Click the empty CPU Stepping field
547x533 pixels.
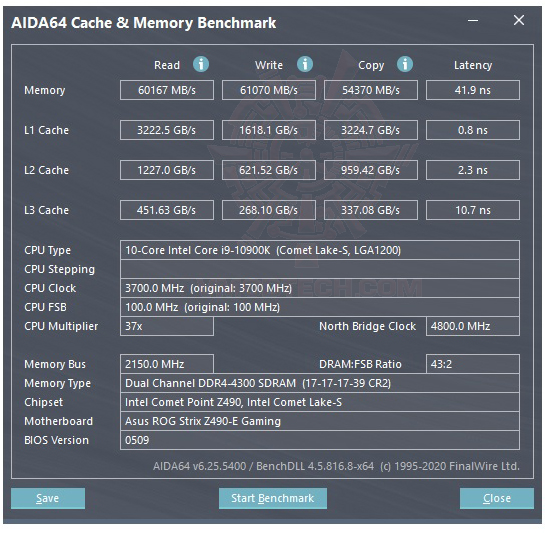coord(320,269)
